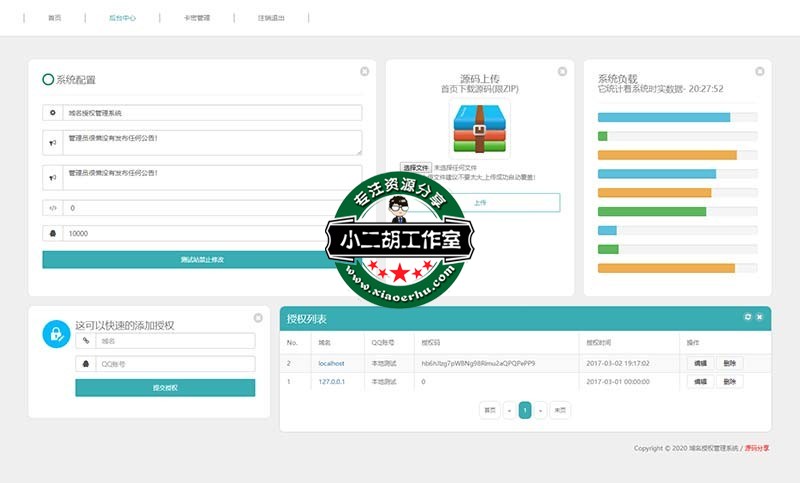Go to 末页 in pagination
The width and height of the screenshot is (800, 483).
560,410
